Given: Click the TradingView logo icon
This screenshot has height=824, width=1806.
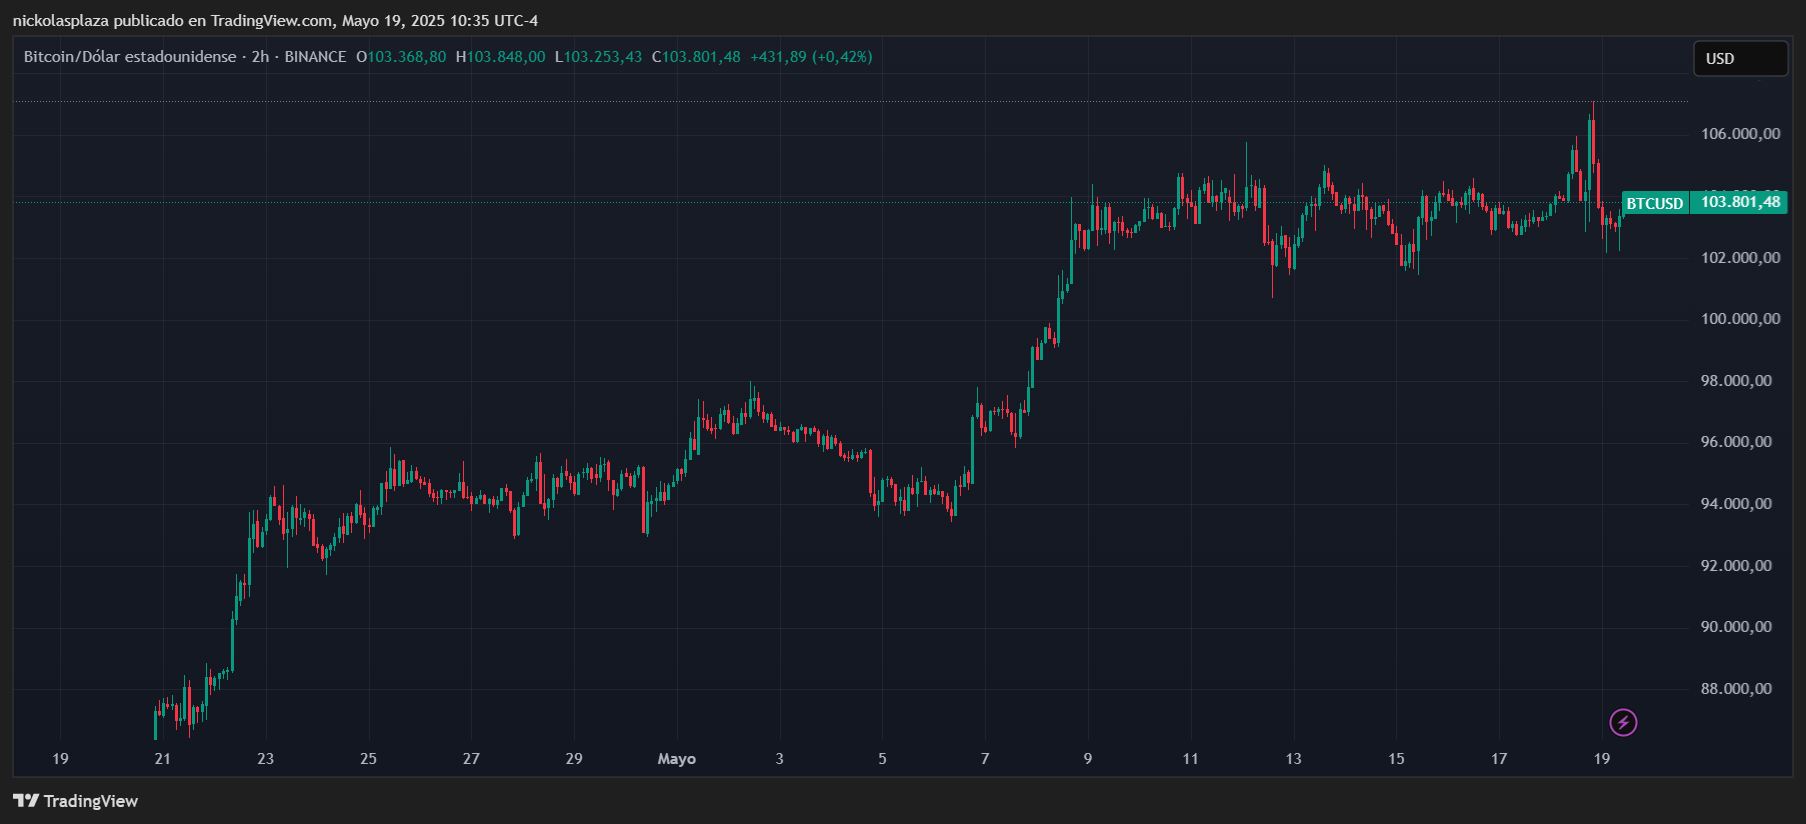Looking at the screenshot, I should [26, 801].
